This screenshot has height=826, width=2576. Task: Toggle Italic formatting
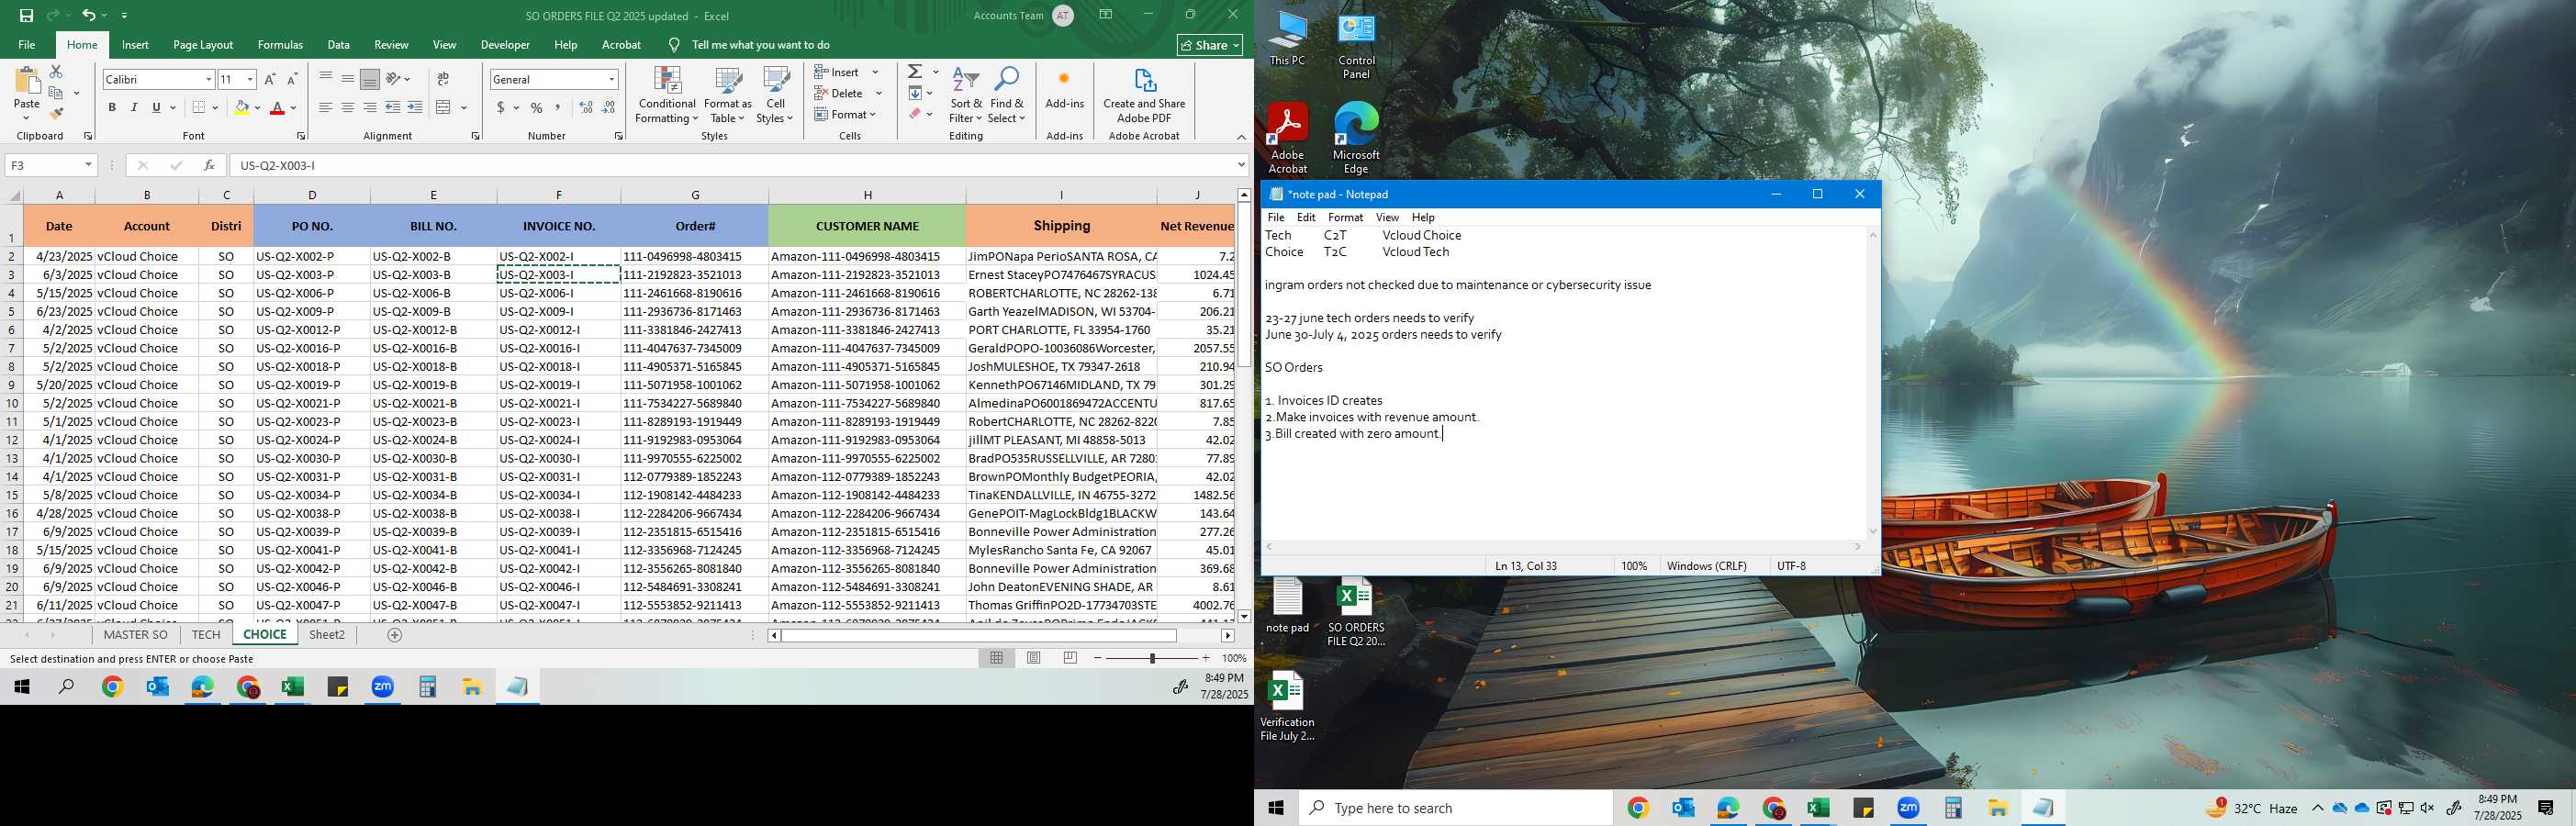tap(134, 107)
